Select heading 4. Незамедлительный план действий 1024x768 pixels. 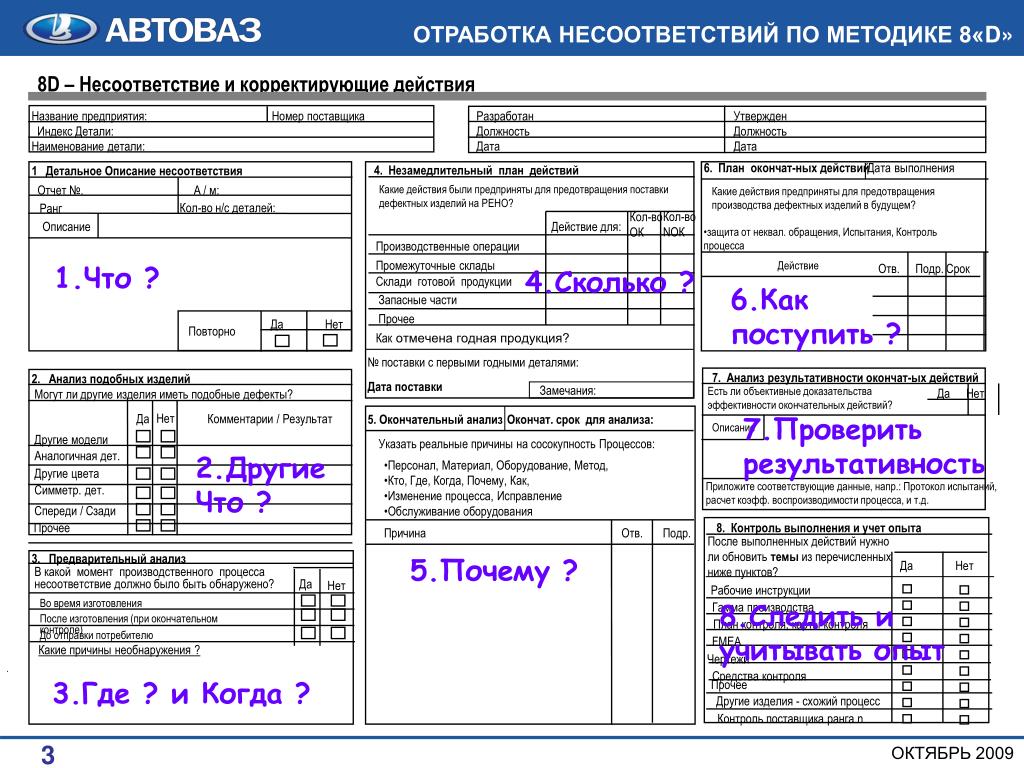(x=476, y=170)
